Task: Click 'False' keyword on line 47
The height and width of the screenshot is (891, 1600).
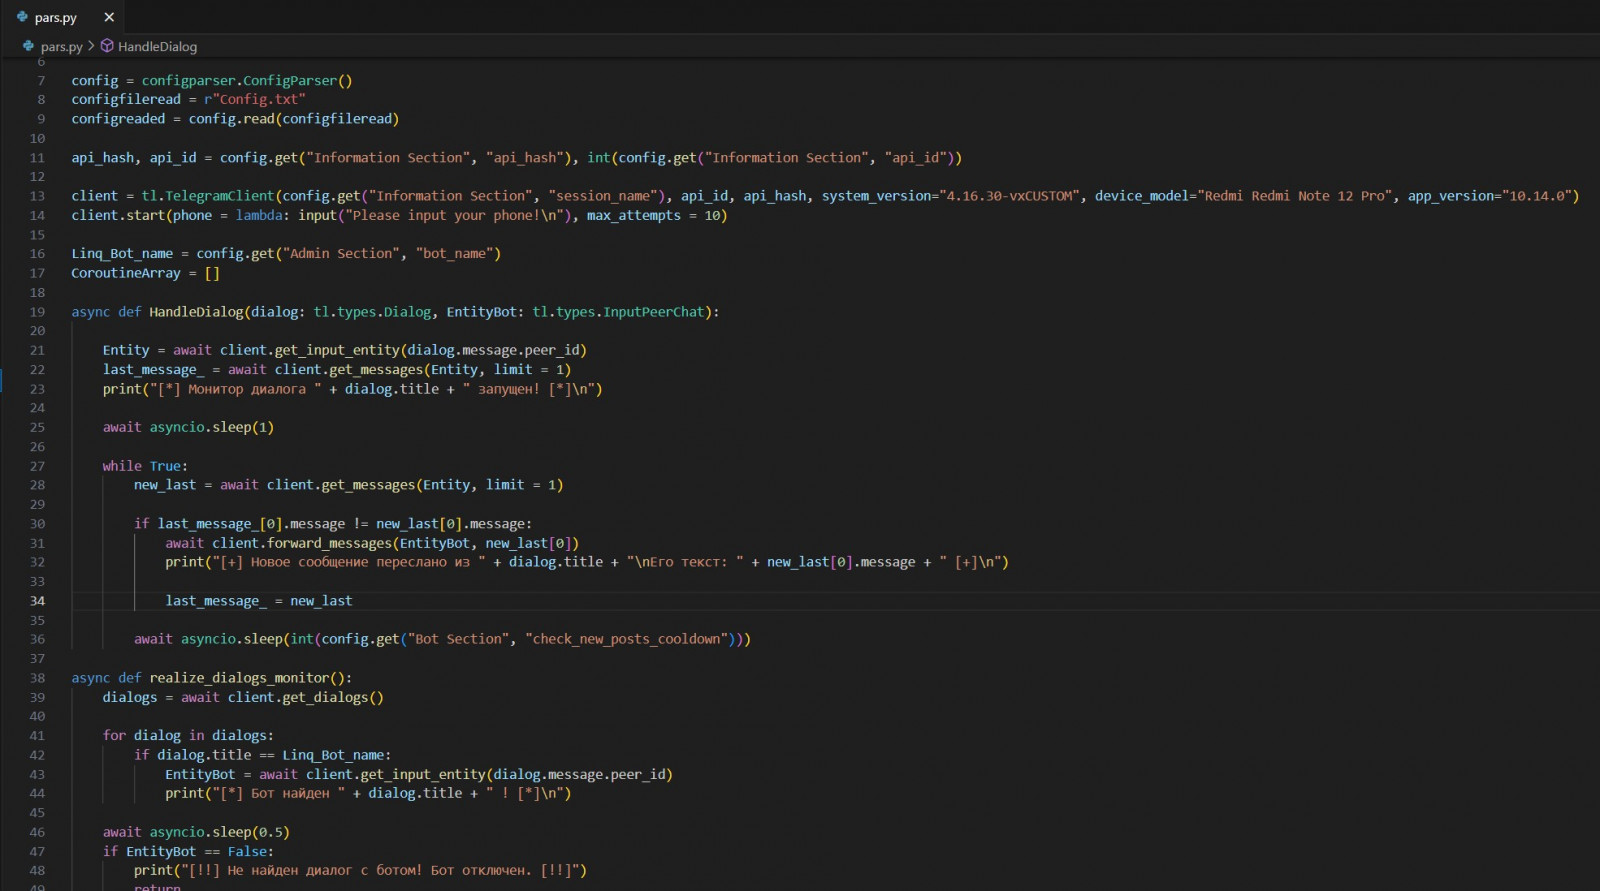Action: pyautogui.click(x=247, y=851)
